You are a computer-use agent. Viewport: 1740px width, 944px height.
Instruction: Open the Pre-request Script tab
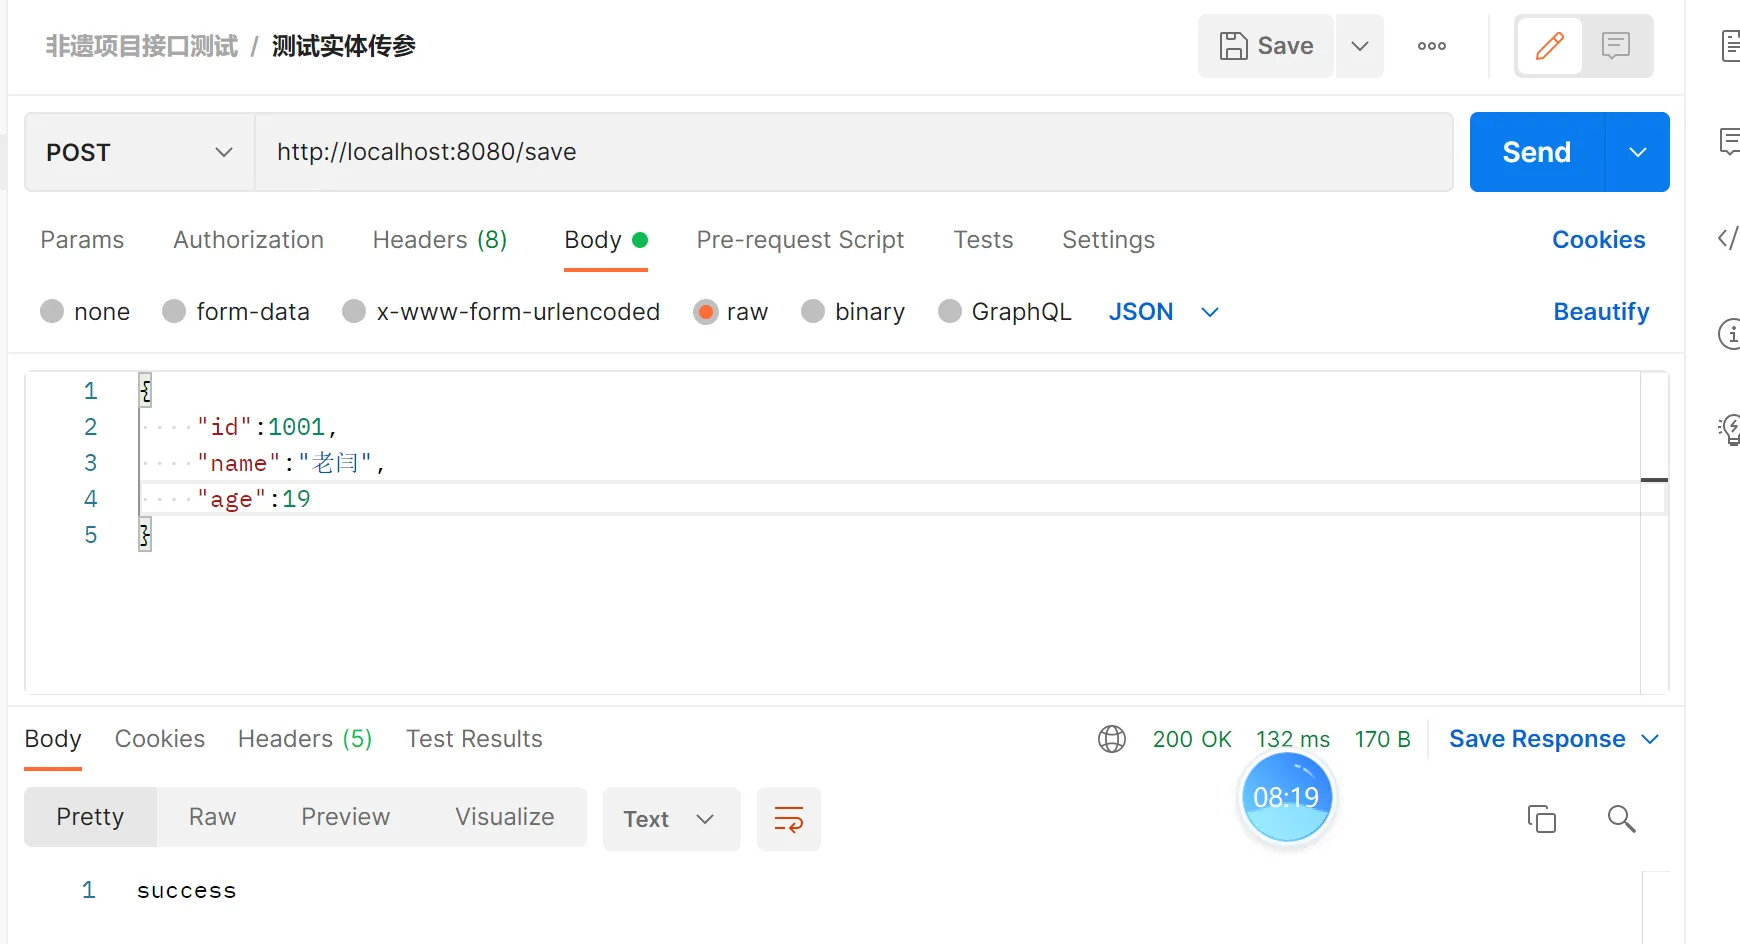pyautogui.click(x=800, y=240)
